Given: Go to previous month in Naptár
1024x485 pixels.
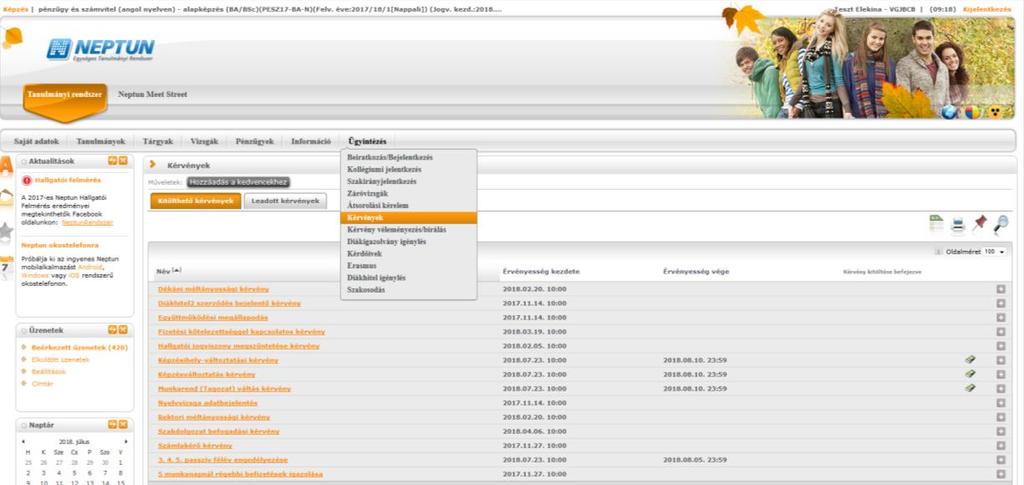Looking at the screenshot, I should click(x=24, y=442).
